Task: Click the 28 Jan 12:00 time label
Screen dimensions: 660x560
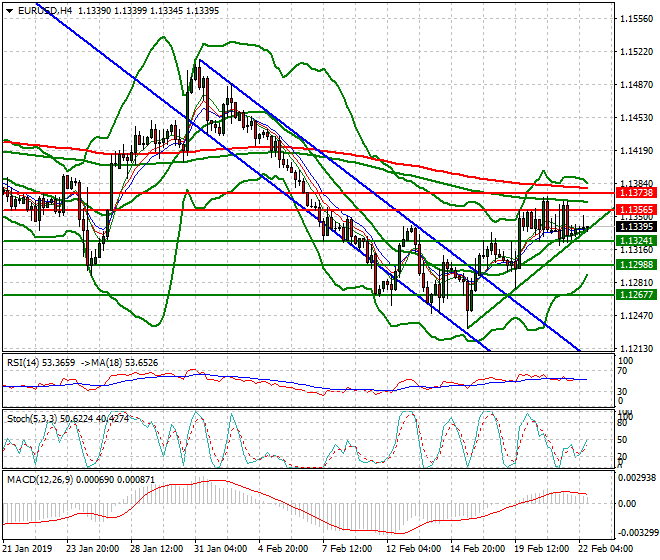Action: (157, 549)
